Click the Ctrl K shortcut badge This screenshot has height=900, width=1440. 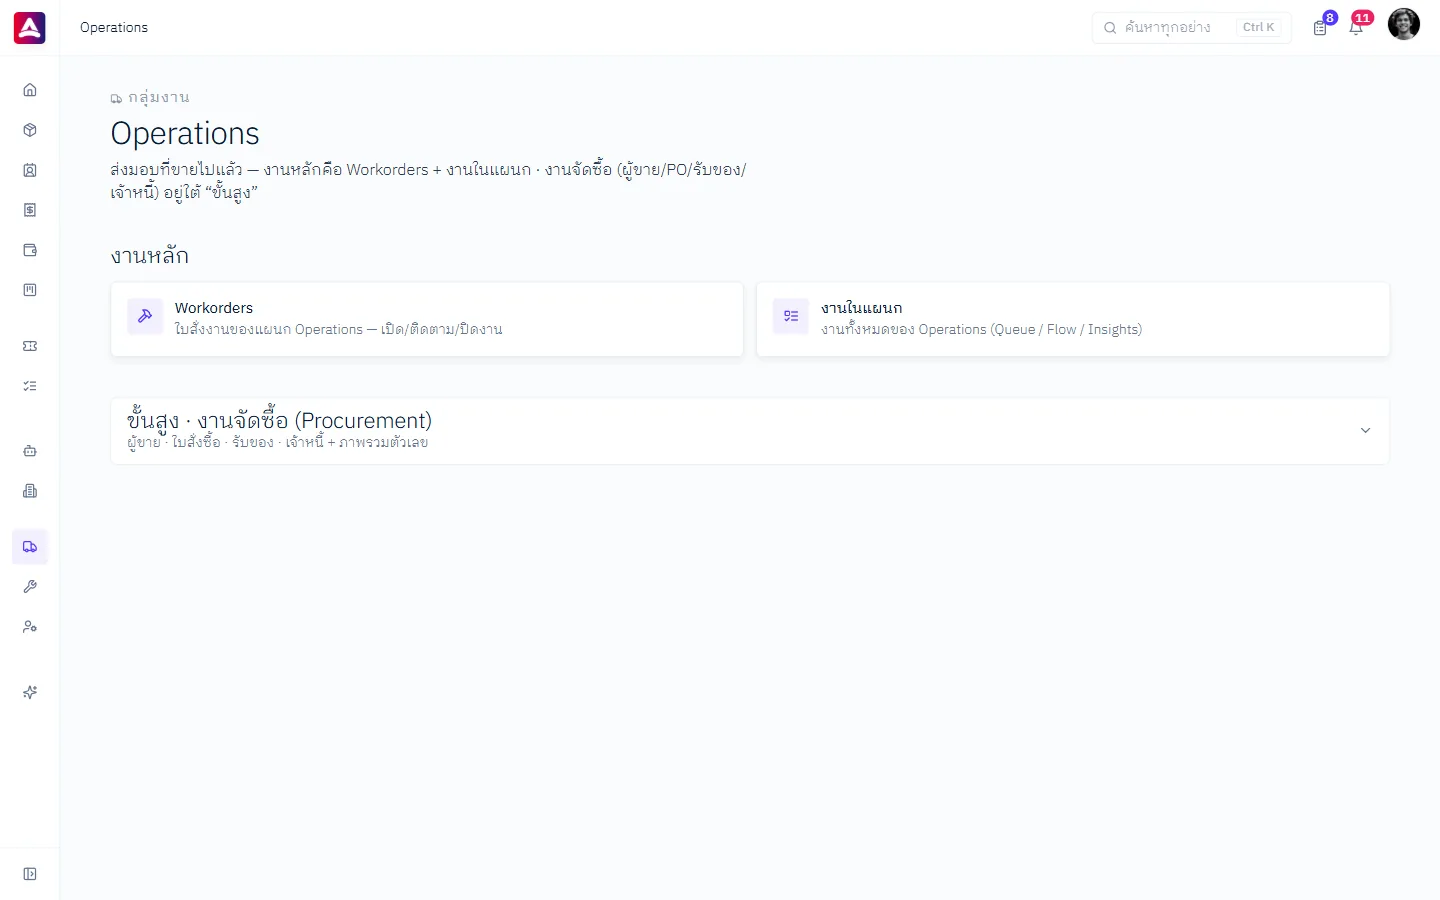pos(1259,28)
